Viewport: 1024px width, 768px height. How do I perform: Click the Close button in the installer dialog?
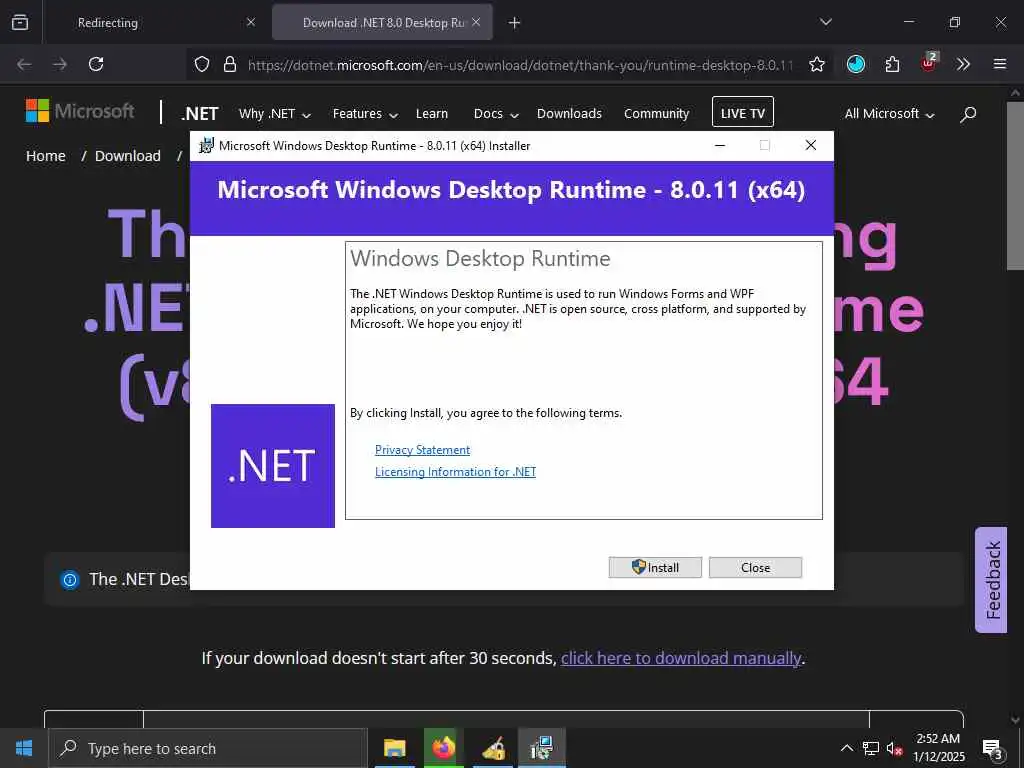755,568
